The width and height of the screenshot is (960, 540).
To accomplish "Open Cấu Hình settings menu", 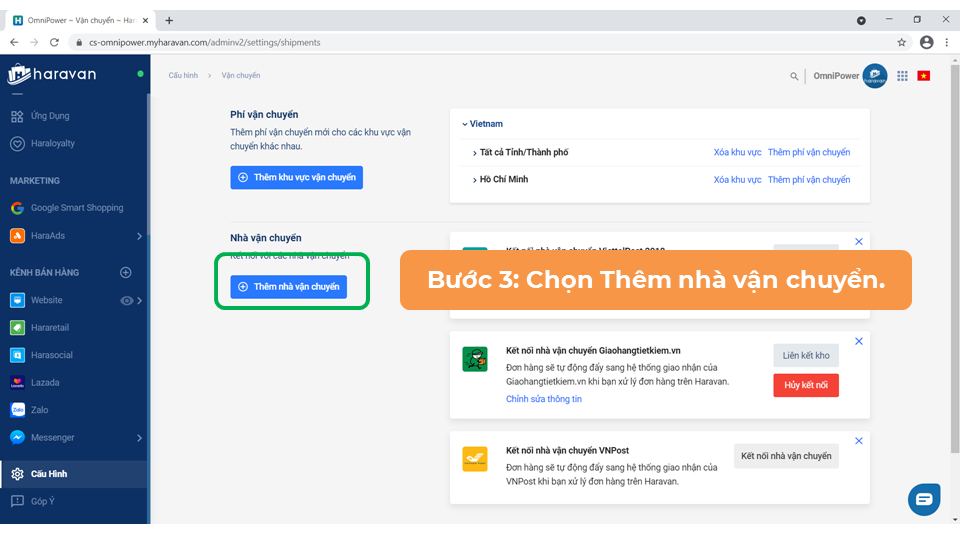I will tap(49, 474).
